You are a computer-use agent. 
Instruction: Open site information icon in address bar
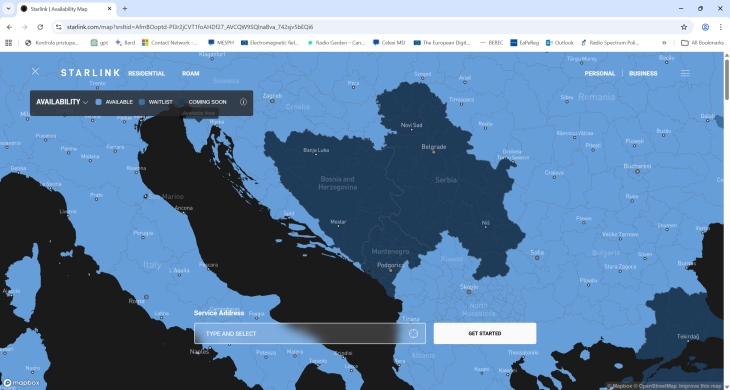(59, 27)
